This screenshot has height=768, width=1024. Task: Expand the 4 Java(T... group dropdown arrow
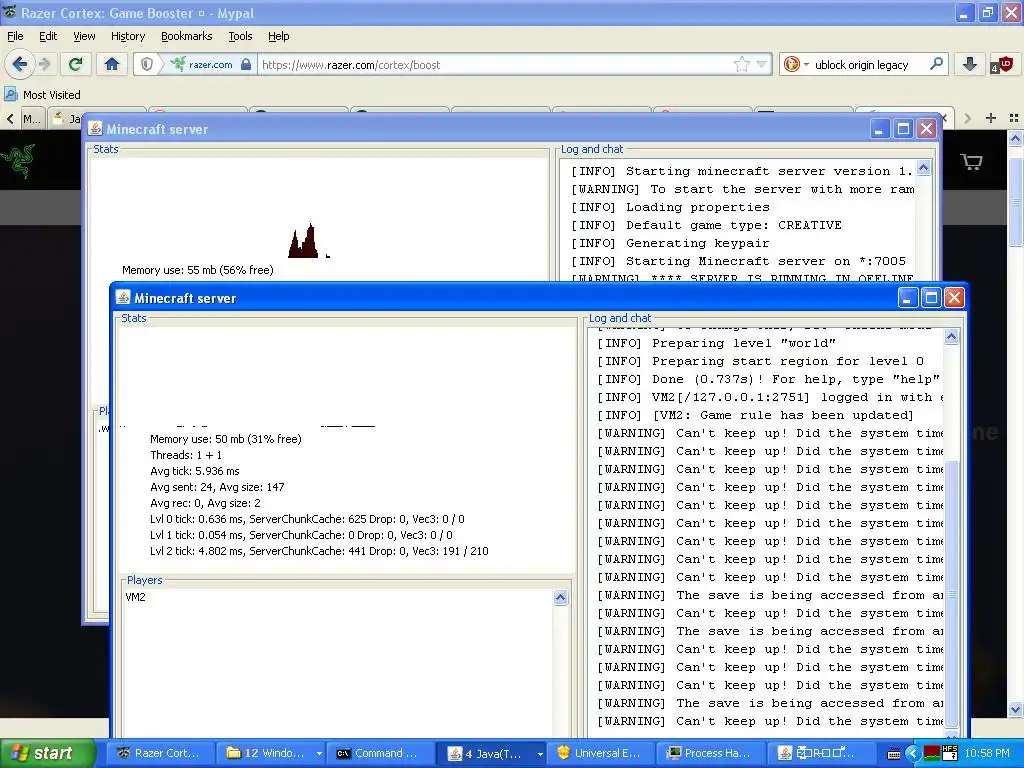[x=540, y=754]
